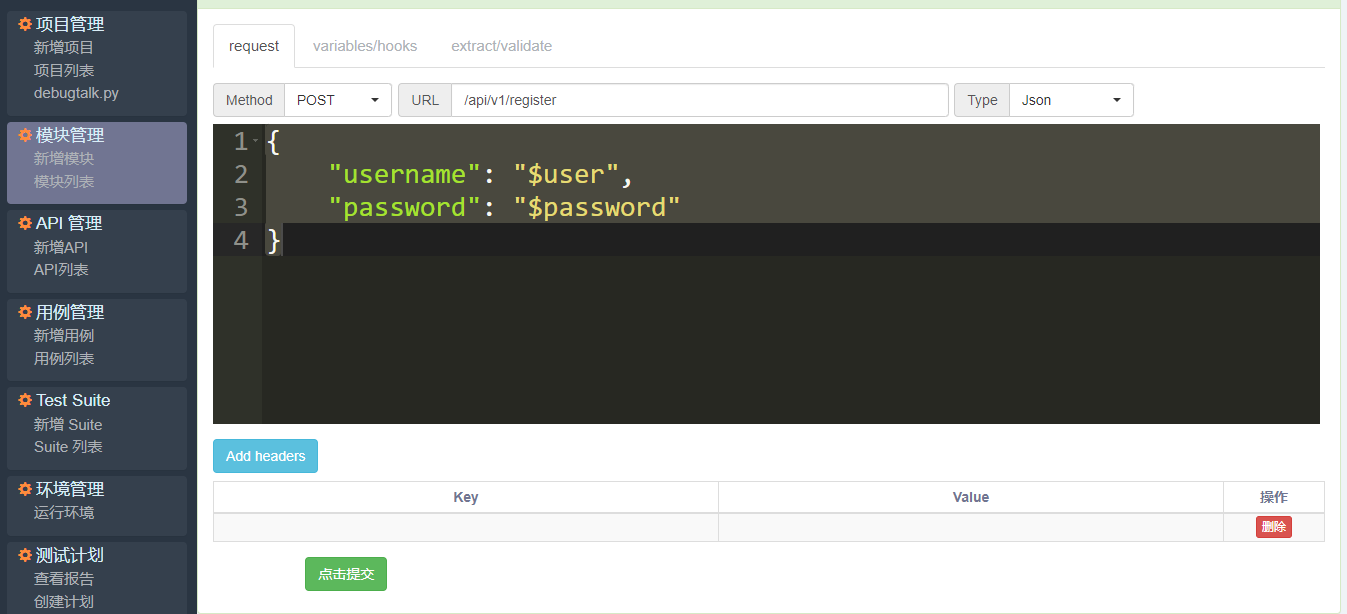This screenshot has height=614, width=1347.
Task: Open 新增项目 in sidebar
Action: 64,47
